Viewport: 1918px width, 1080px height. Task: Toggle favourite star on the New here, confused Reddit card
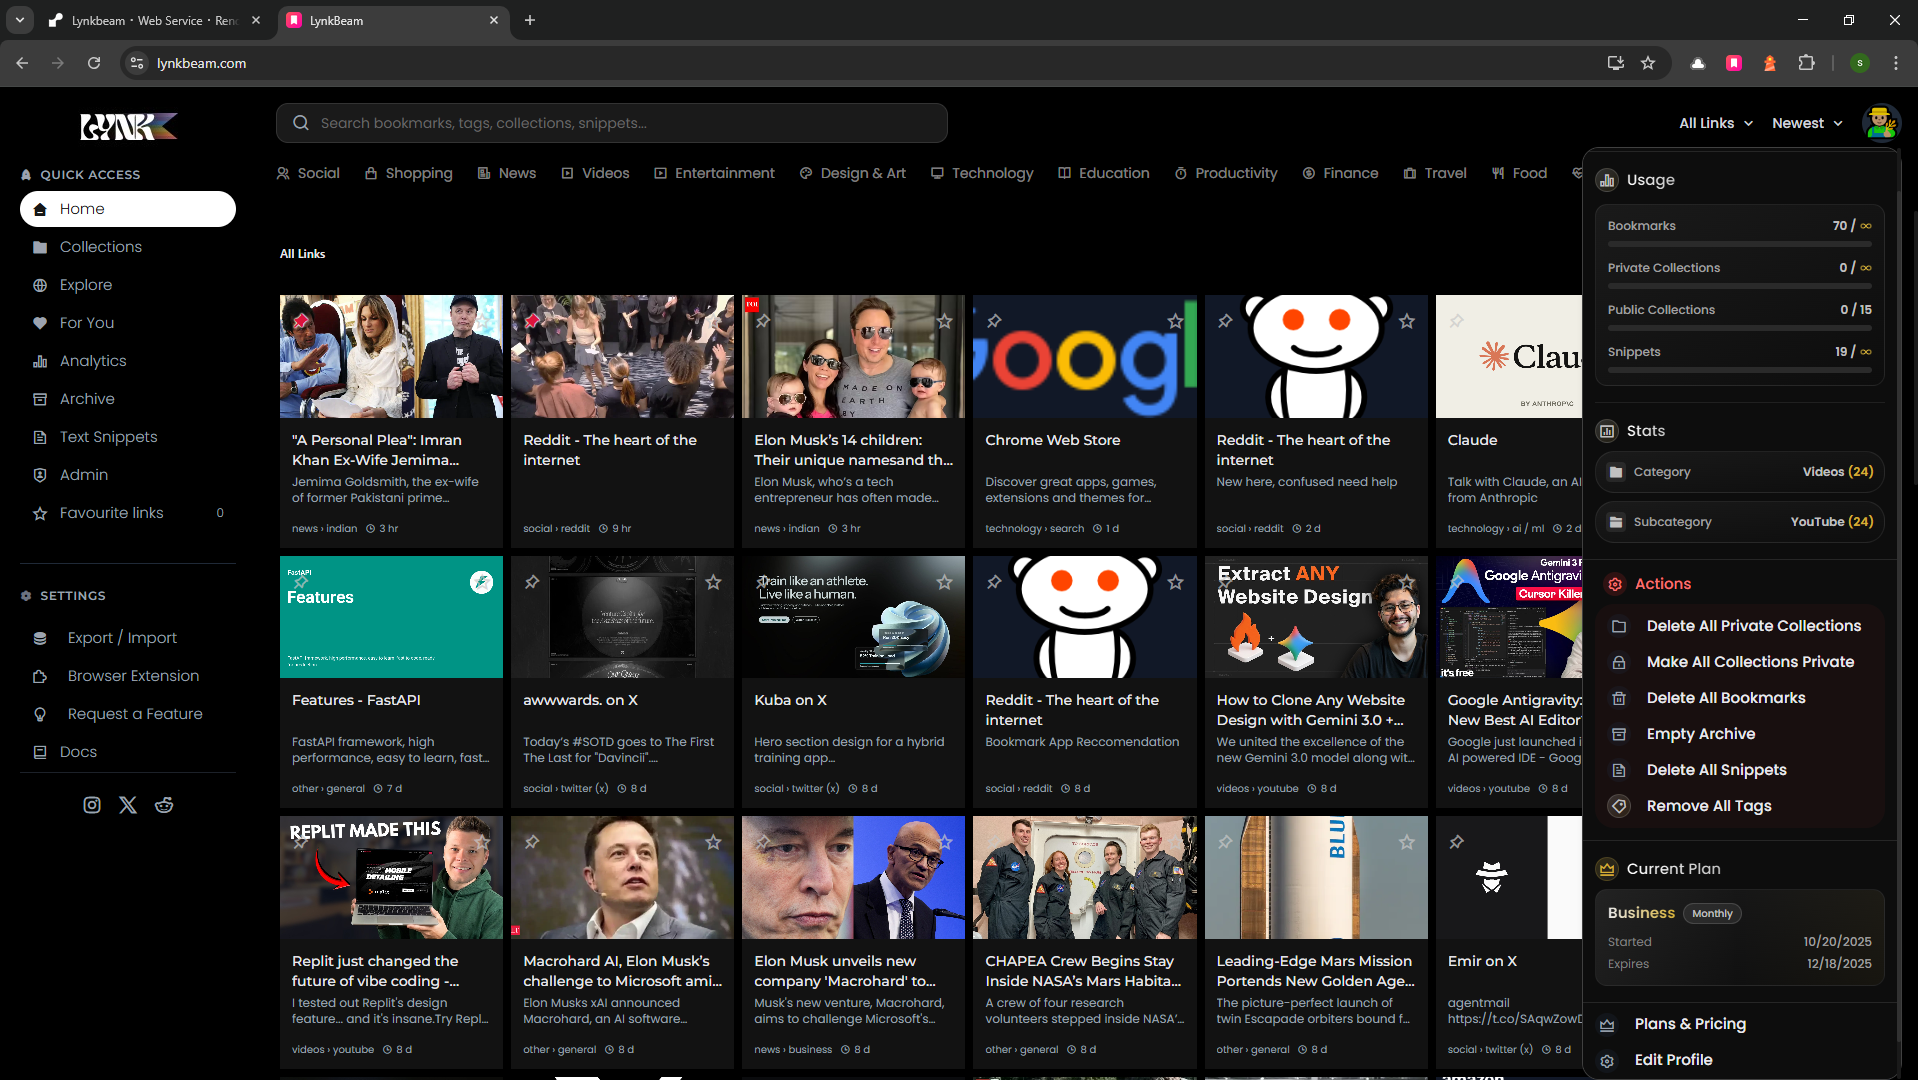(x=1407, y=321)
